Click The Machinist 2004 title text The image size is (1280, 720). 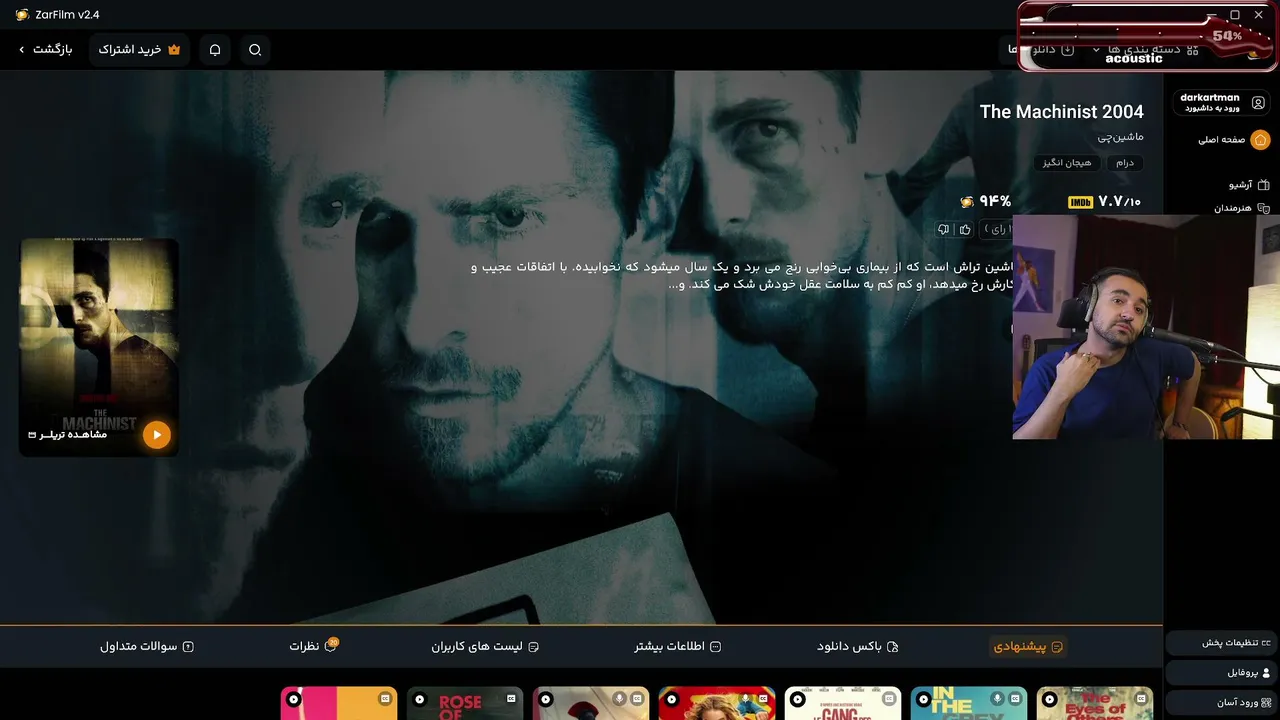(1061, 112)
